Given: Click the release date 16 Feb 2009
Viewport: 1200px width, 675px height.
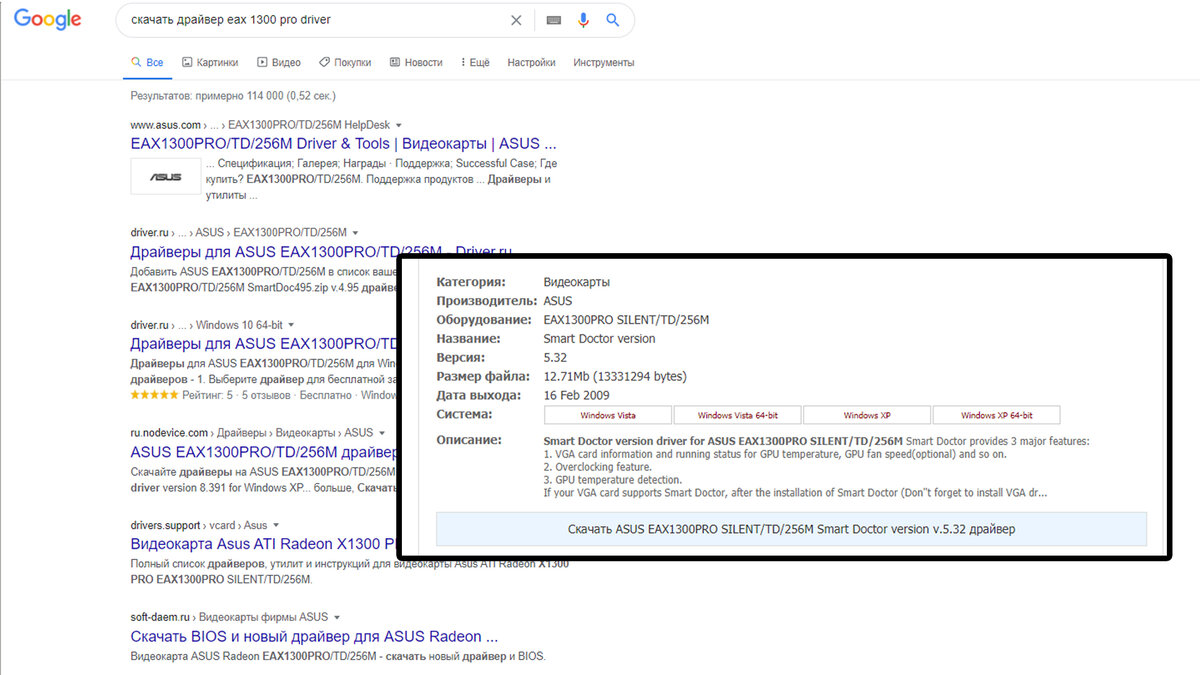Looking at the screenshot, I should click(576, 396).
